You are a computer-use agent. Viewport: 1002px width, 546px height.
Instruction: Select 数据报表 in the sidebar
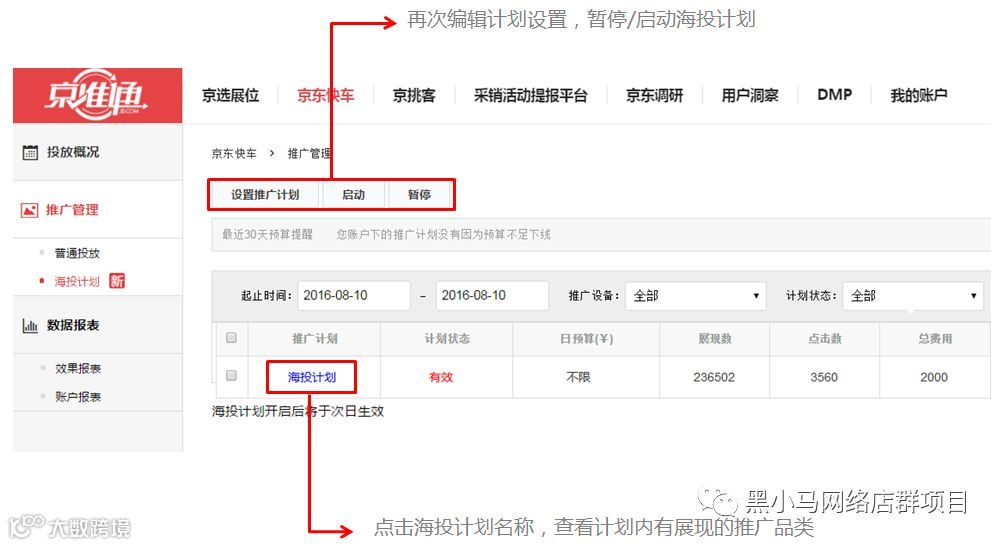73,325
